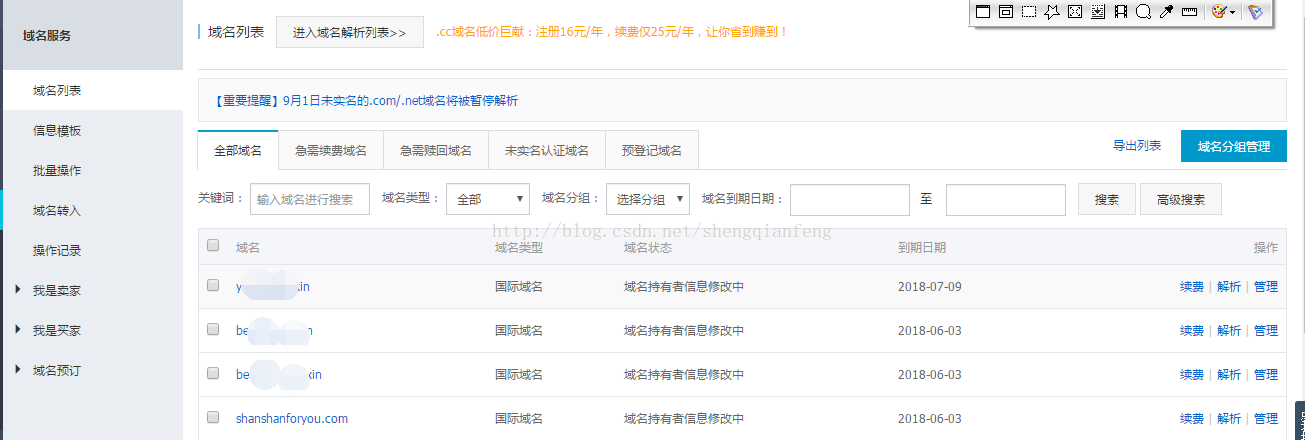Open the 域名分组 选择分组 dropdown

pyautogui.click(x=648, y=199)
